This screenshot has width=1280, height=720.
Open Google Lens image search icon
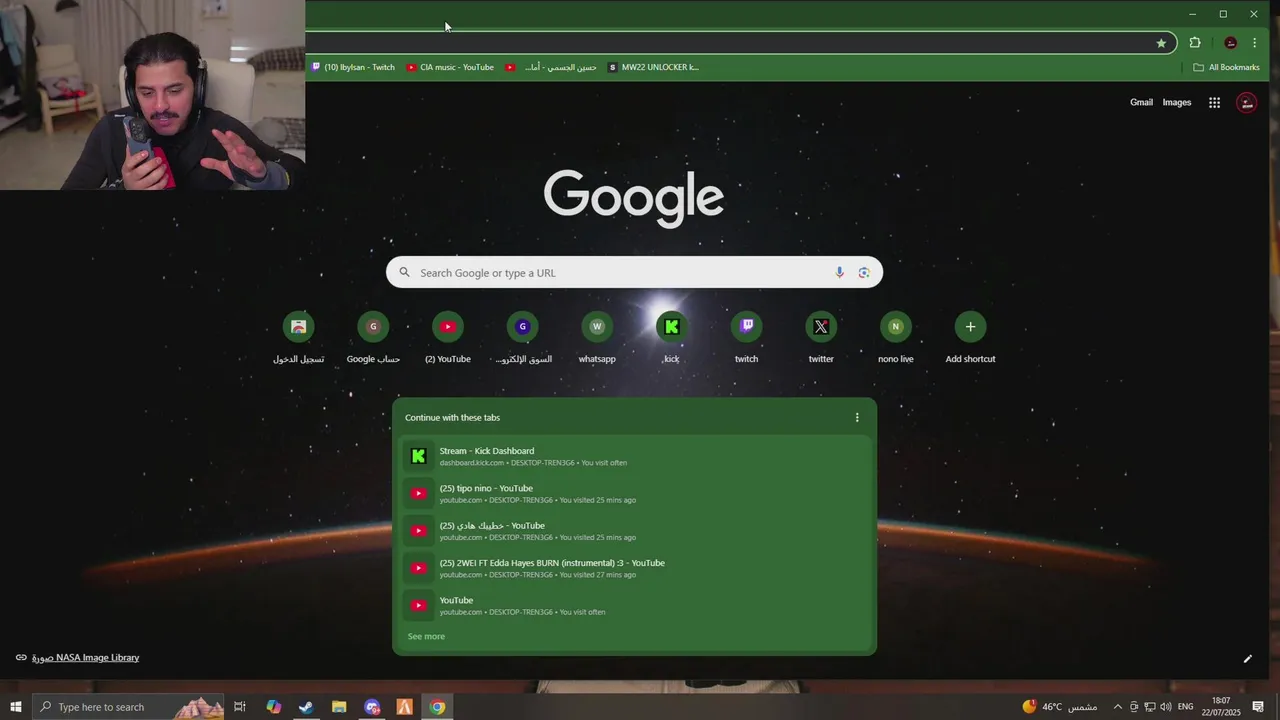(864, 272)
